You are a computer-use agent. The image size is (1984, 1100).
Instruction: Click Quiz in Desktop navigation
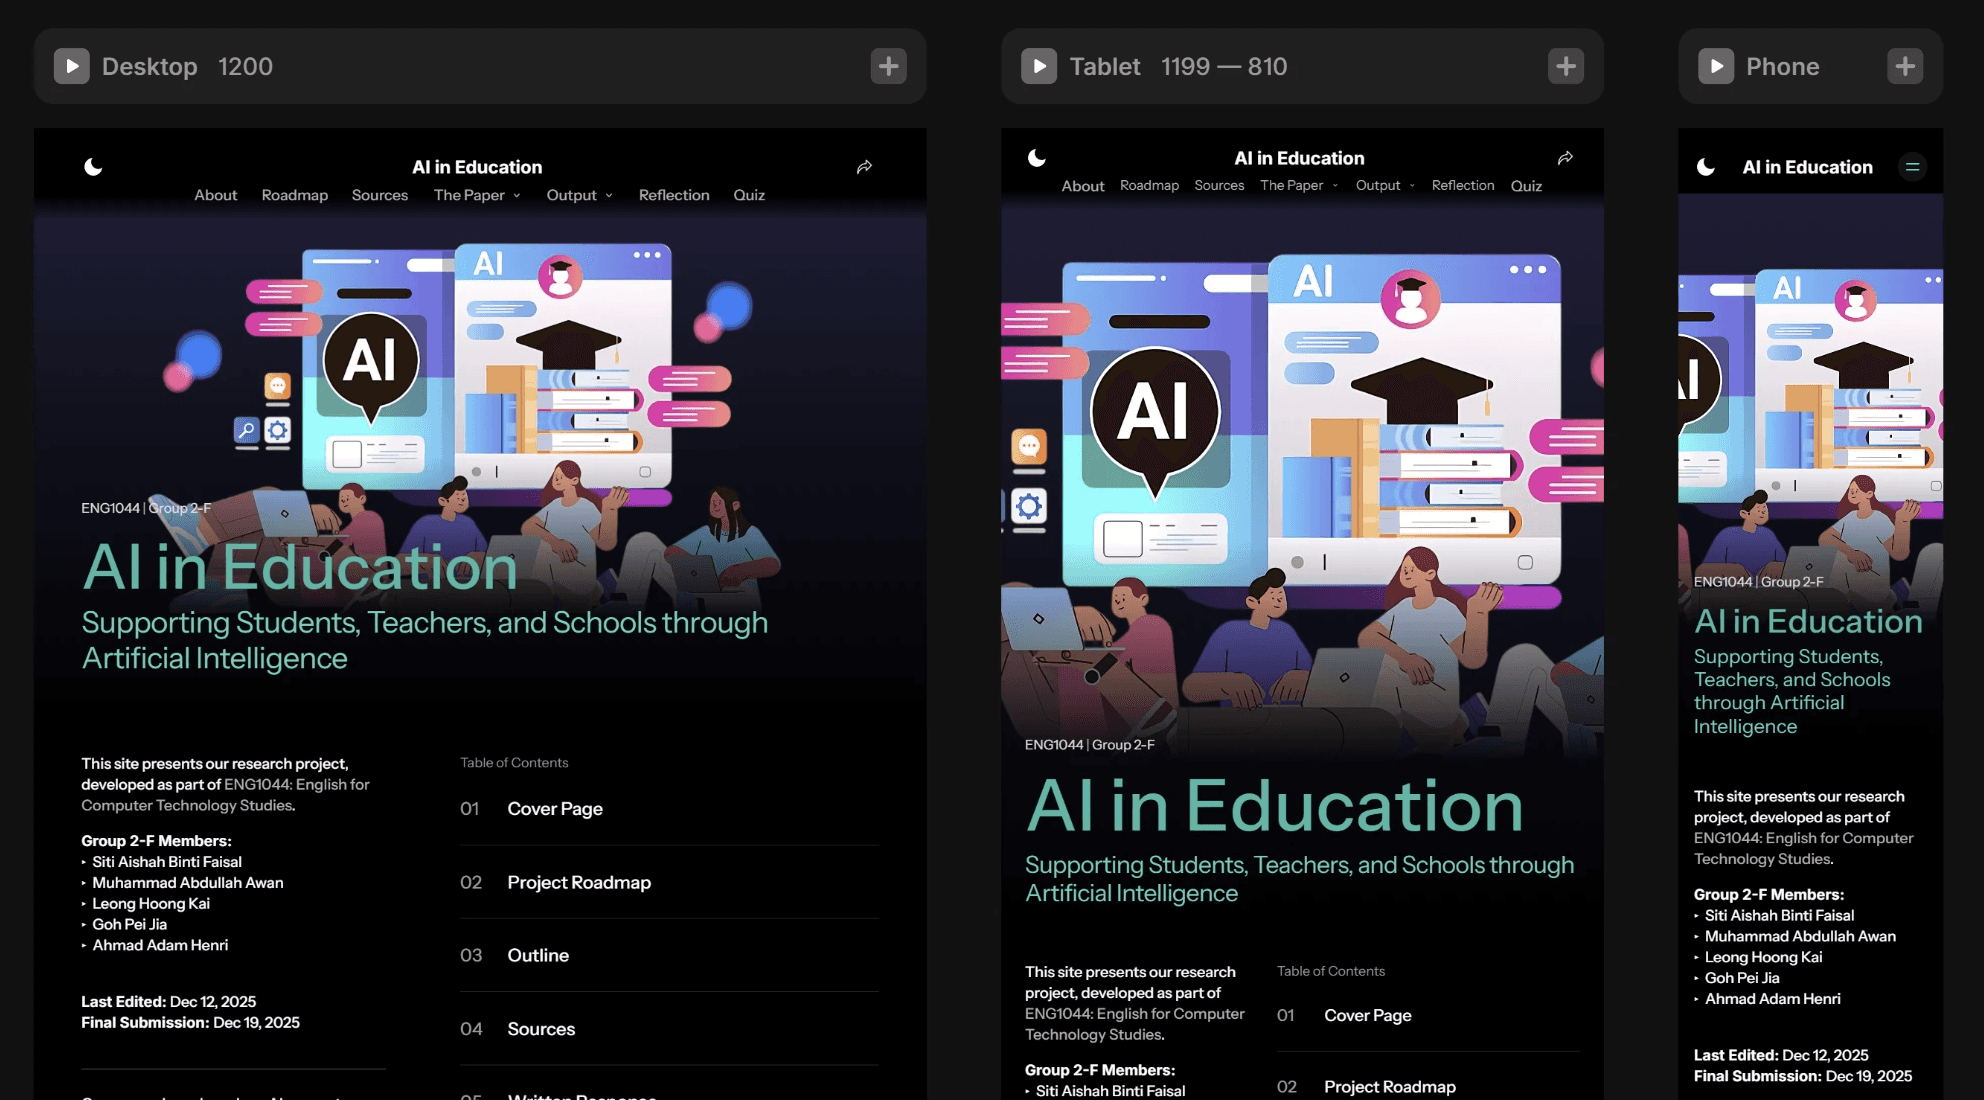tap(748, 195)
